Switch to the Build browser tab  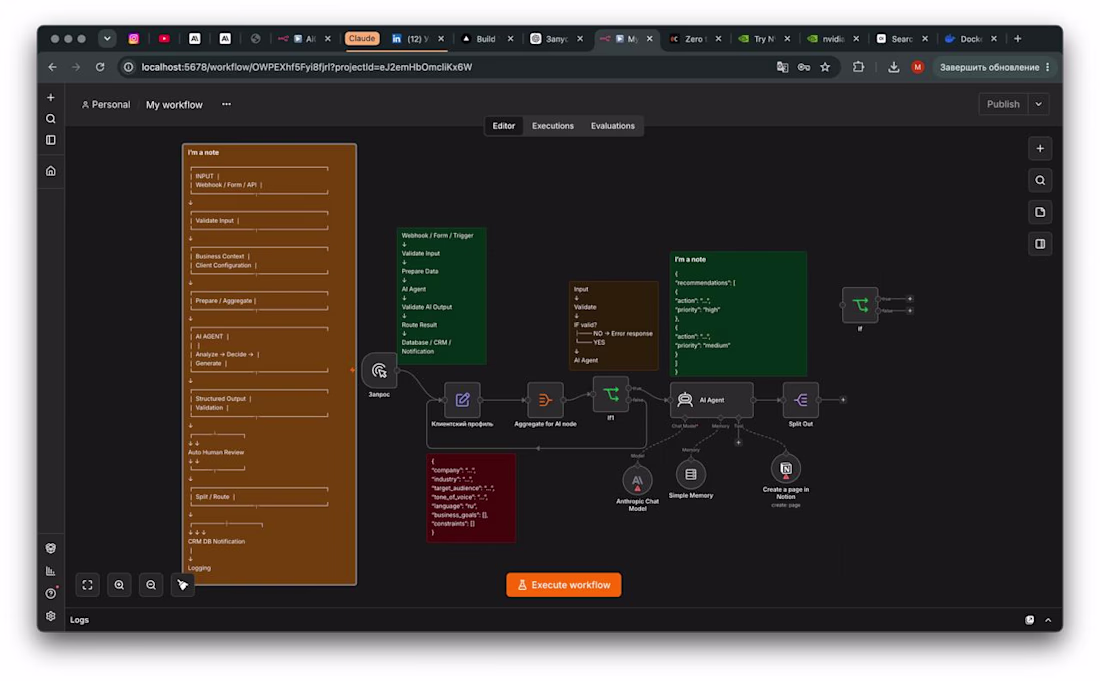[x=485, y=39]
